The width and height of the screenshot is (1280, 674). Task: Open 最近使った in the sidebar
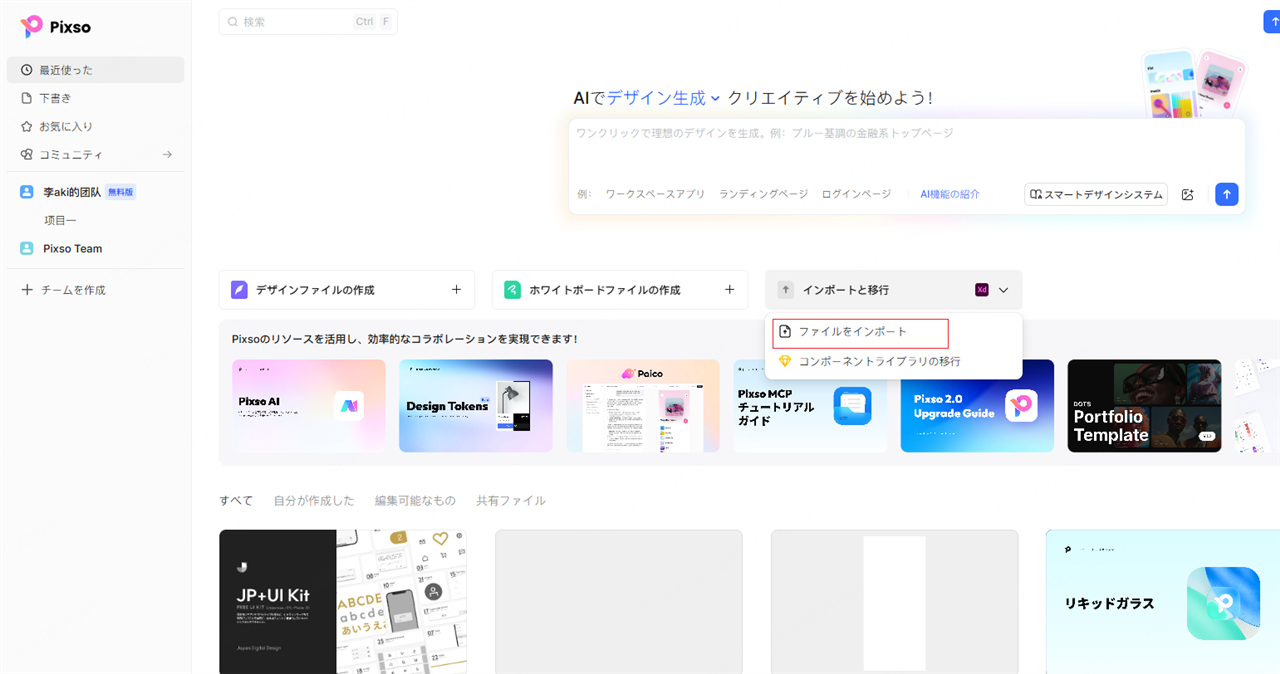[x=96, y=70]
